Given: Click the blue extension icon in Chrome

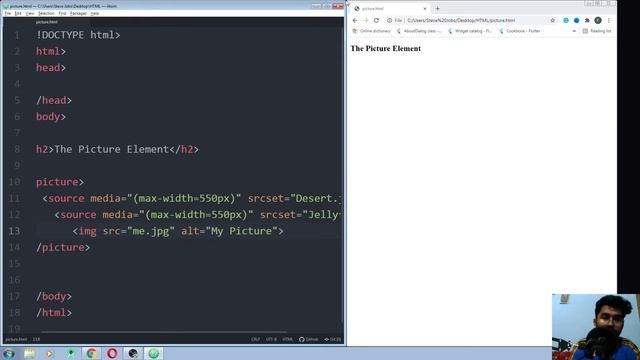Looking at the screenshot, I should [x=576, y=20].
